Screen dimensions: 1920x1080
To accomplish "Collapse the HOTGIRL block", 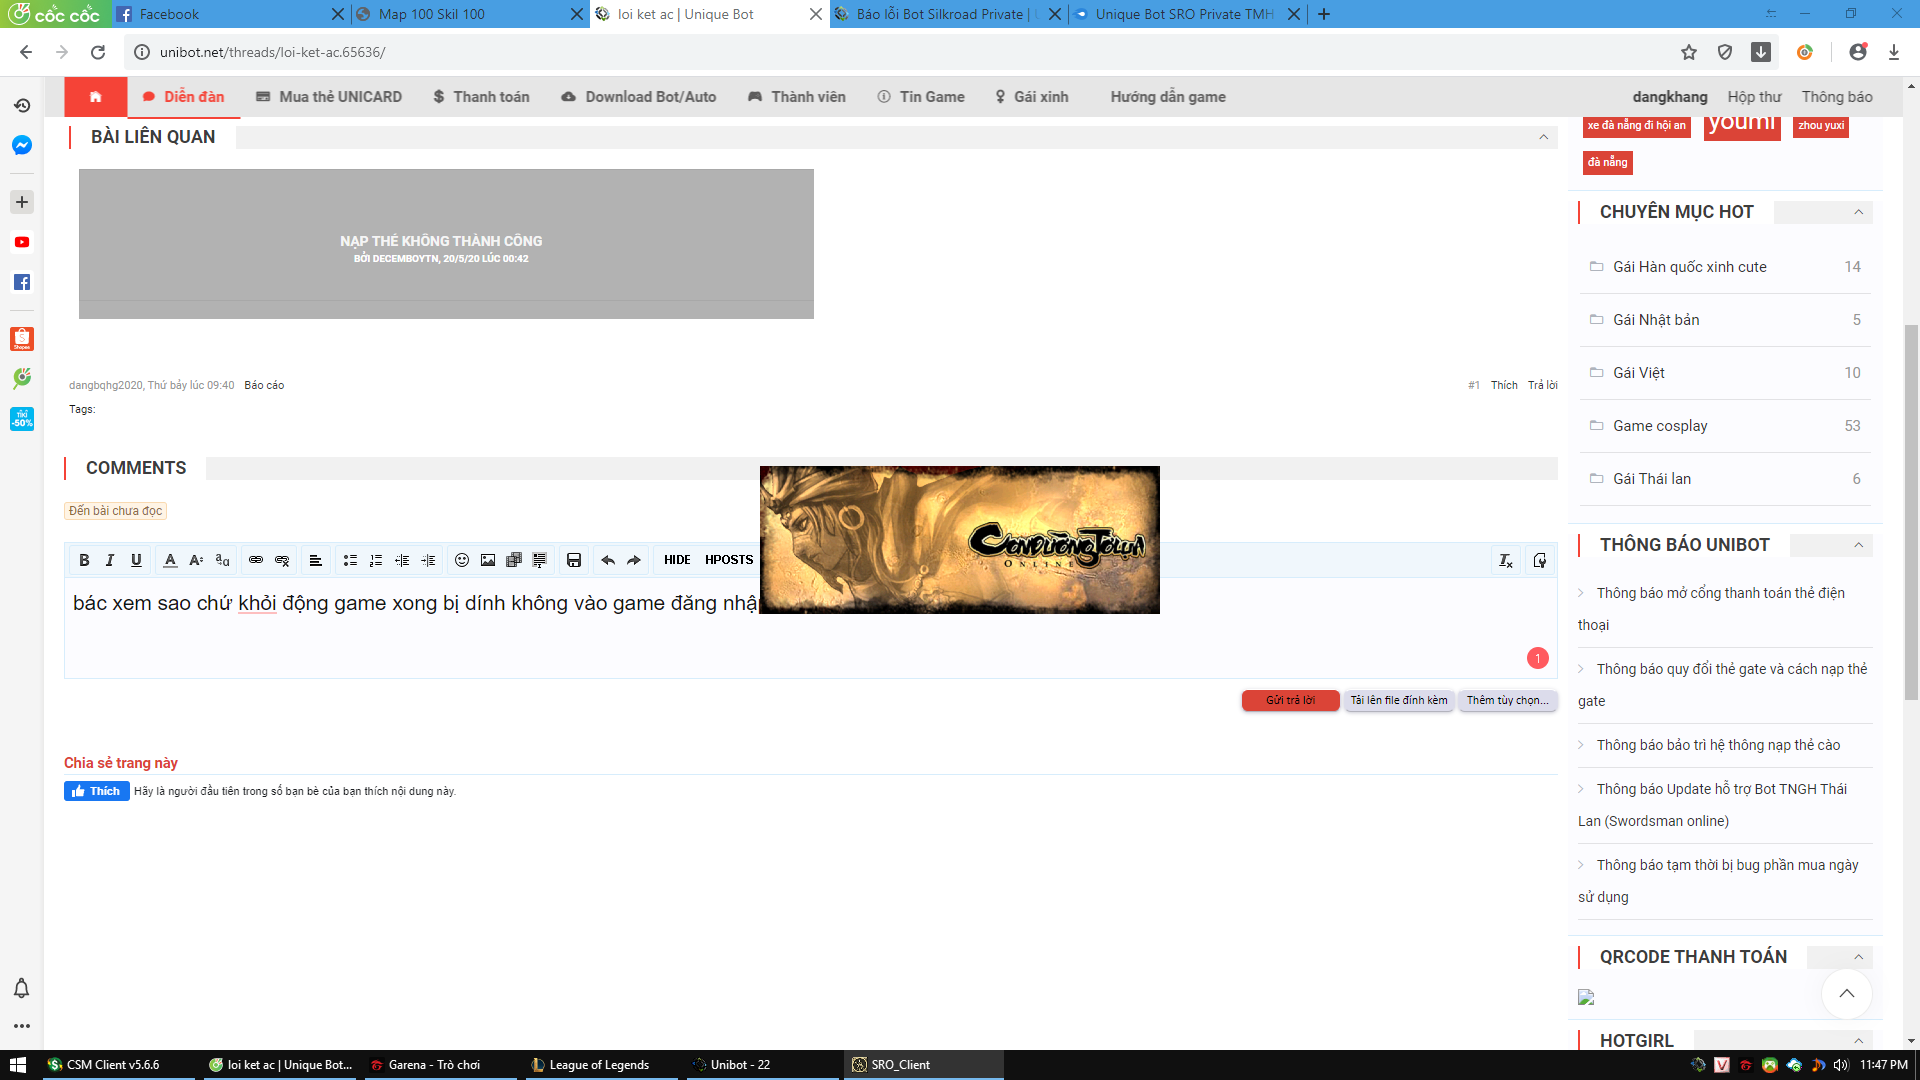I will click(1858, 1041).
